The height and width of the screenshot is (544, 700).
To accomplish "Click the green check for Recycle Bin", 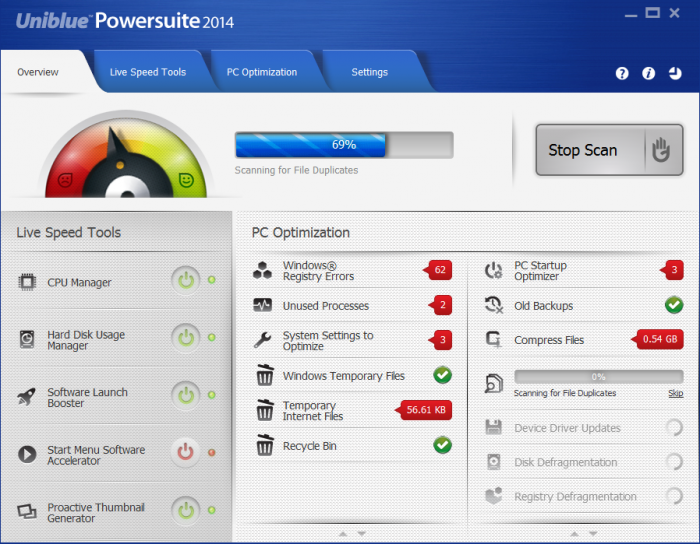I will (442, 445).
